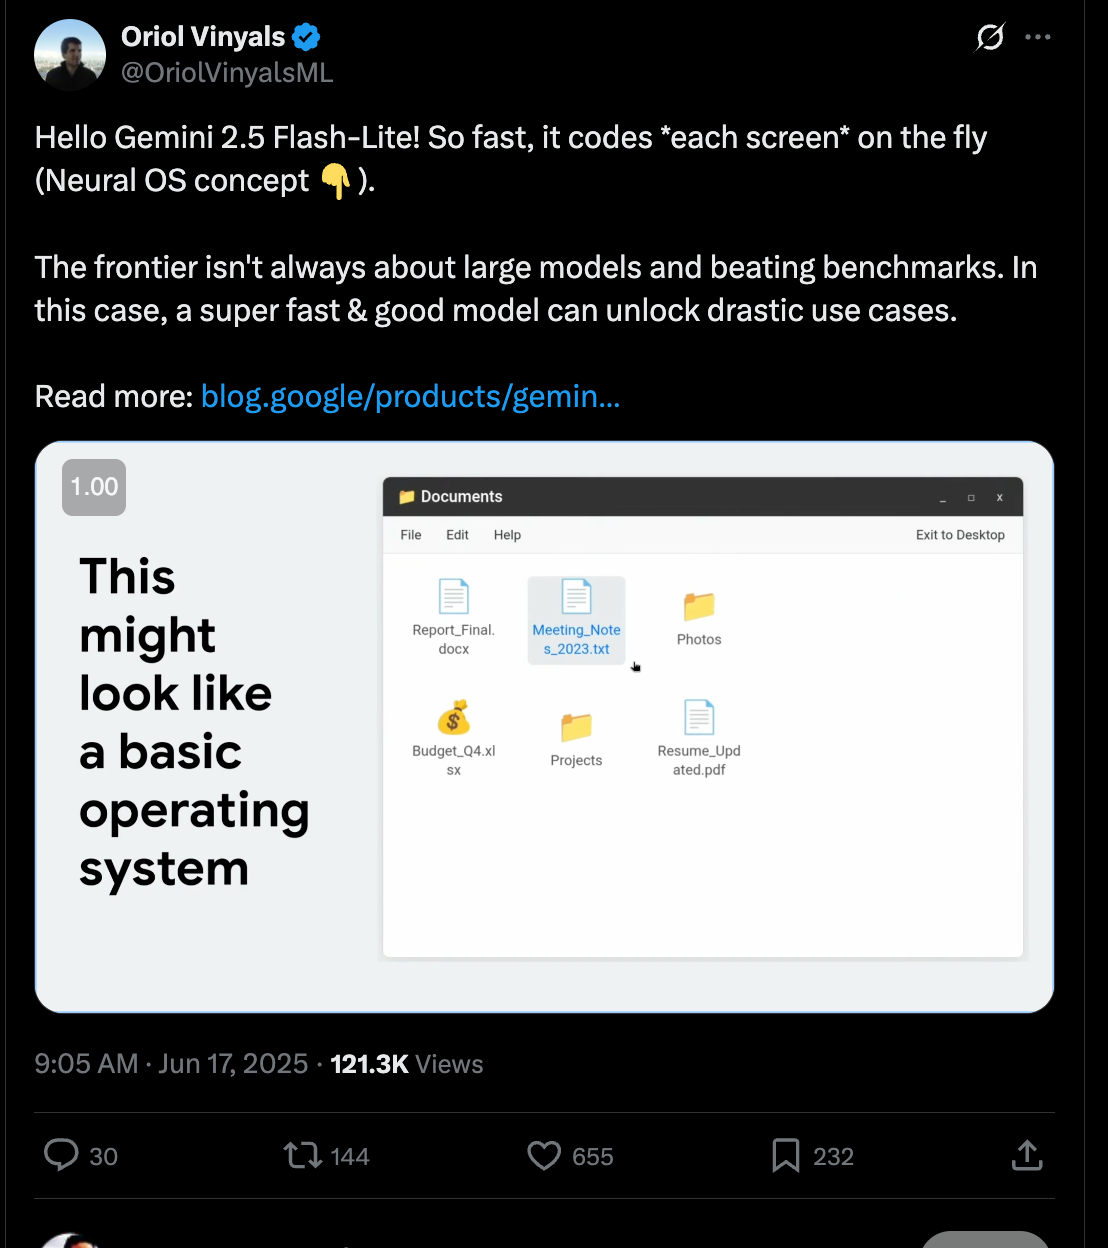Open the File menu in Documents window

pyautogui.click(x=411, y=535)
